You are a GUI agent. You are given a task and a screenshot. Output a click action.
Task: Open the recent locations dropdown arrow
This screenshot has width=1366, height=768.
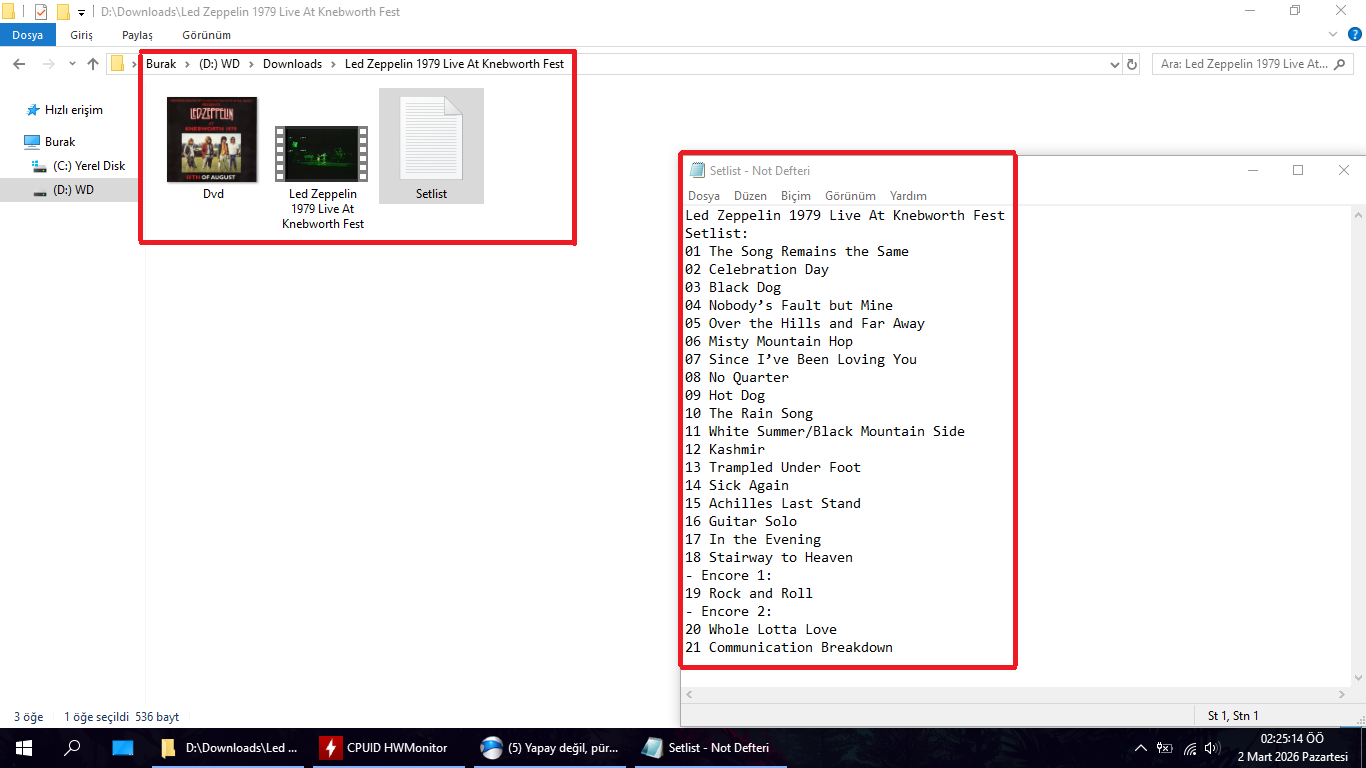72,64
